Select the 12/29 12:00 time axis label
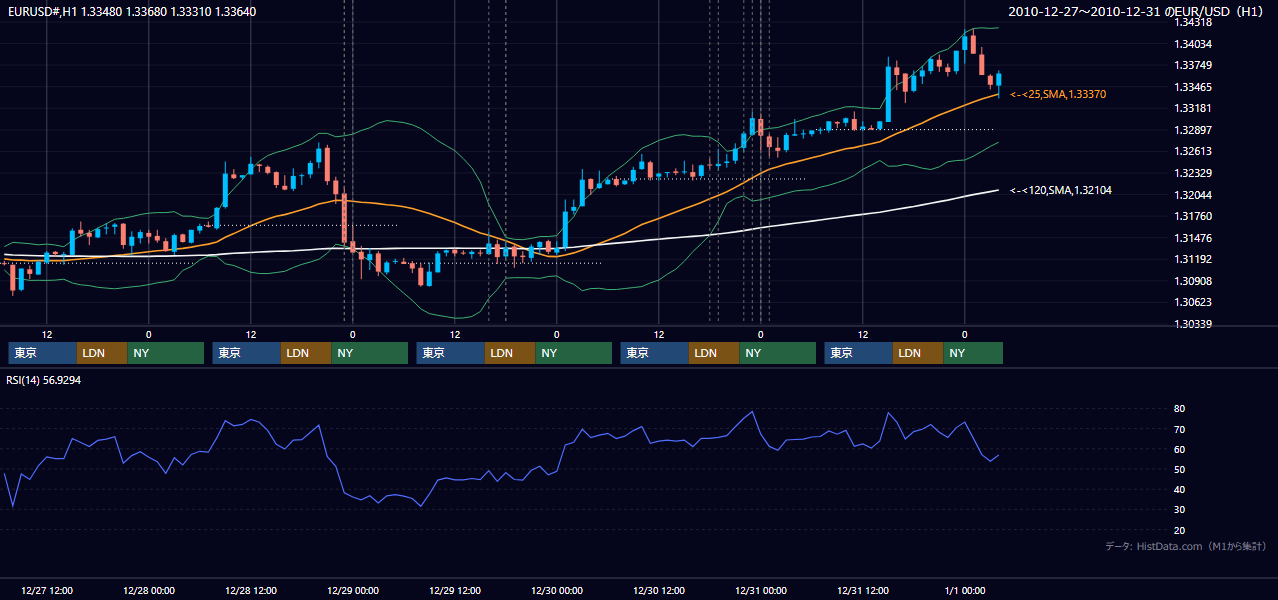Screen dimensions: 1278x600 [454, 590]
